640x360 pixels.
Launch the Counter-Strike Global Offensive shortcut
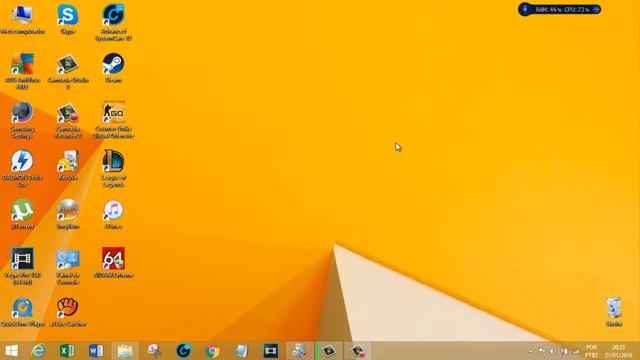point(113,120)
